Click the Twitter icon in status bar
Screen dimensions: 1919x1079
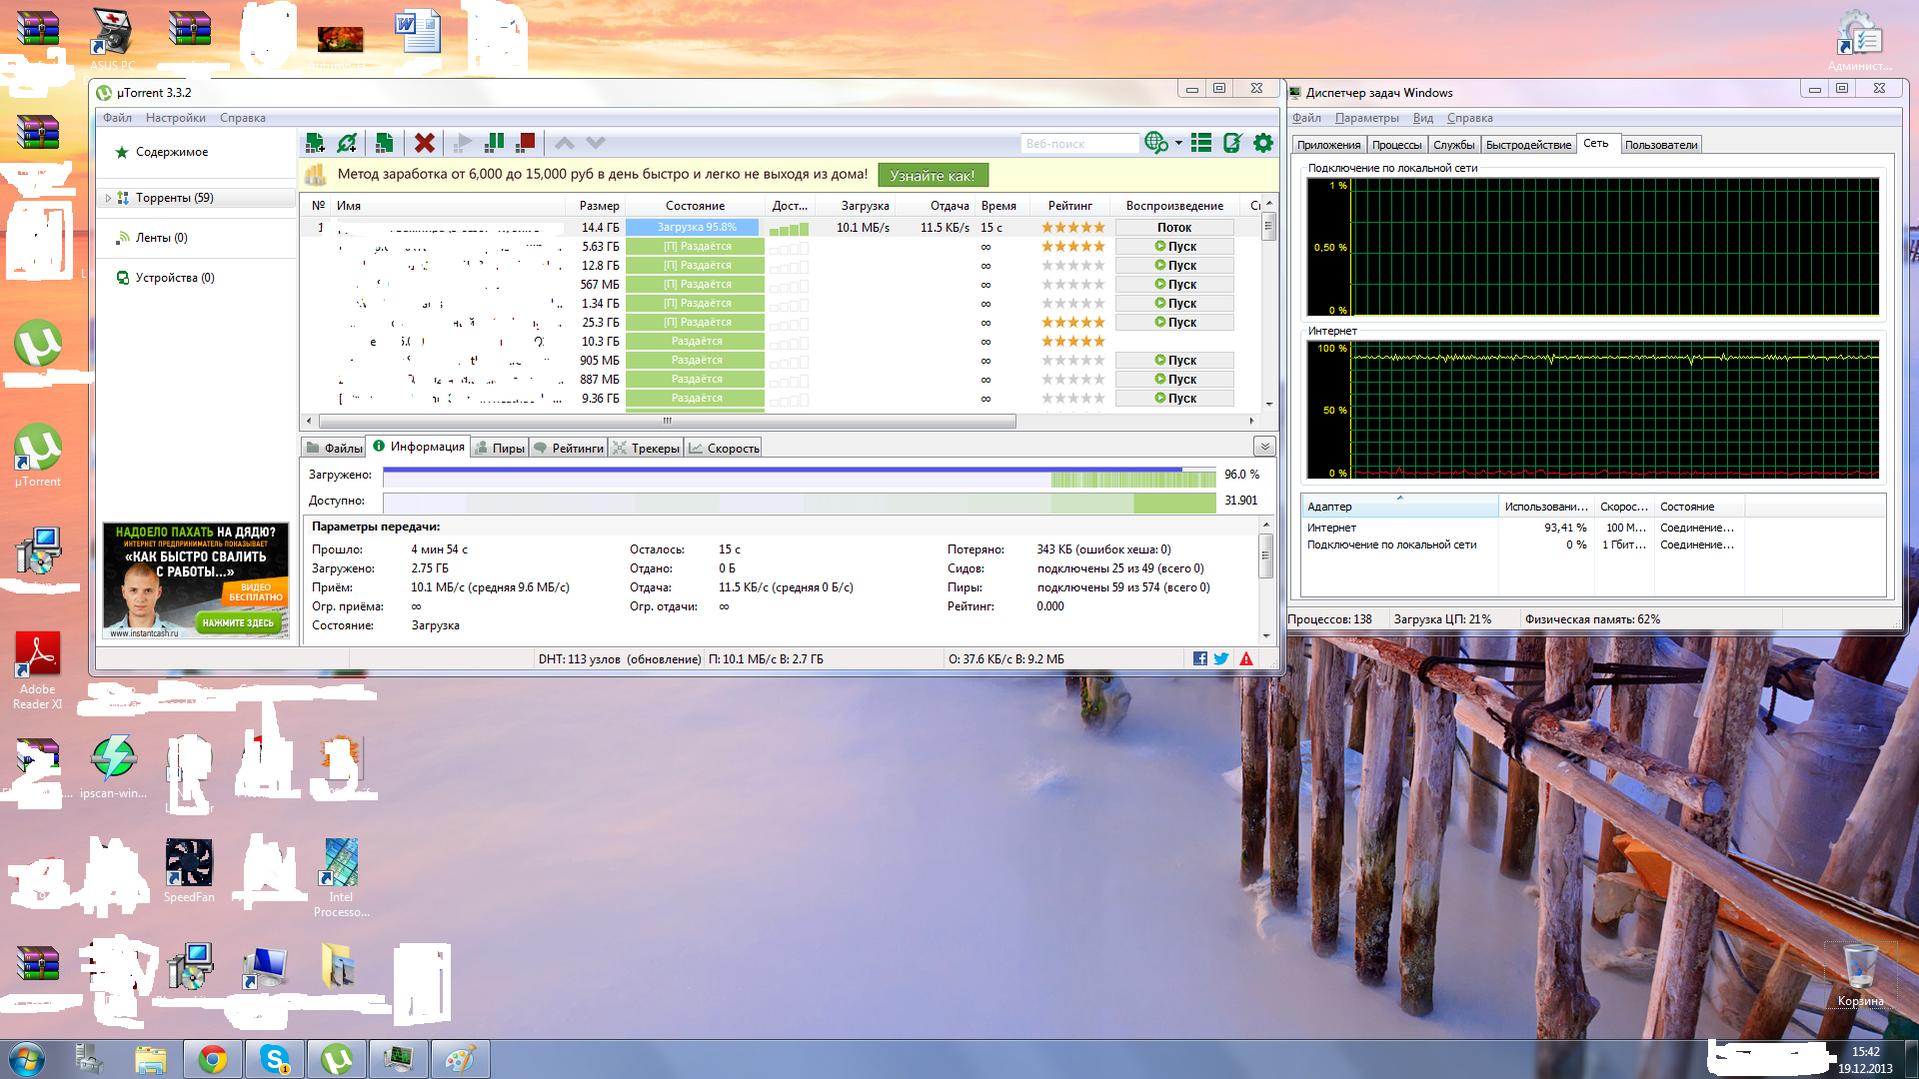click(1221, 659)
